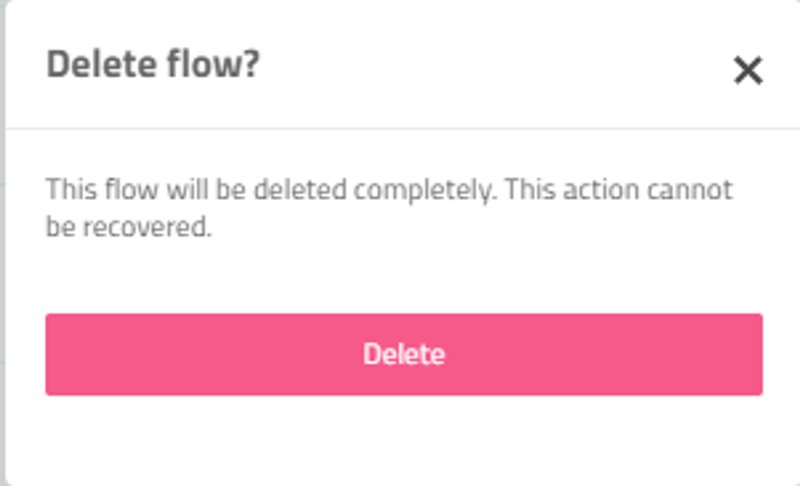Viewport: 800px width, 486px height.
Task: Click the 'be recovered.' line of the message
Action: 129,227
